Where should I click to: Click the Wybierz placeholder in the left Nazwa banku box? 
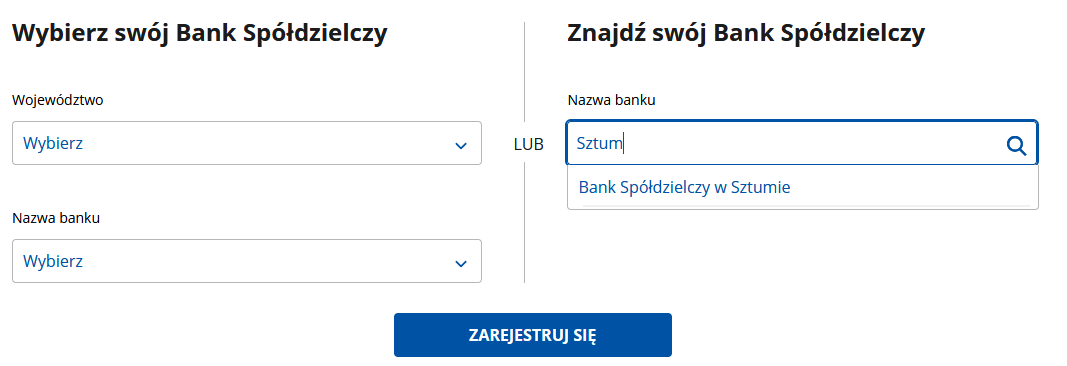(53, 261)
